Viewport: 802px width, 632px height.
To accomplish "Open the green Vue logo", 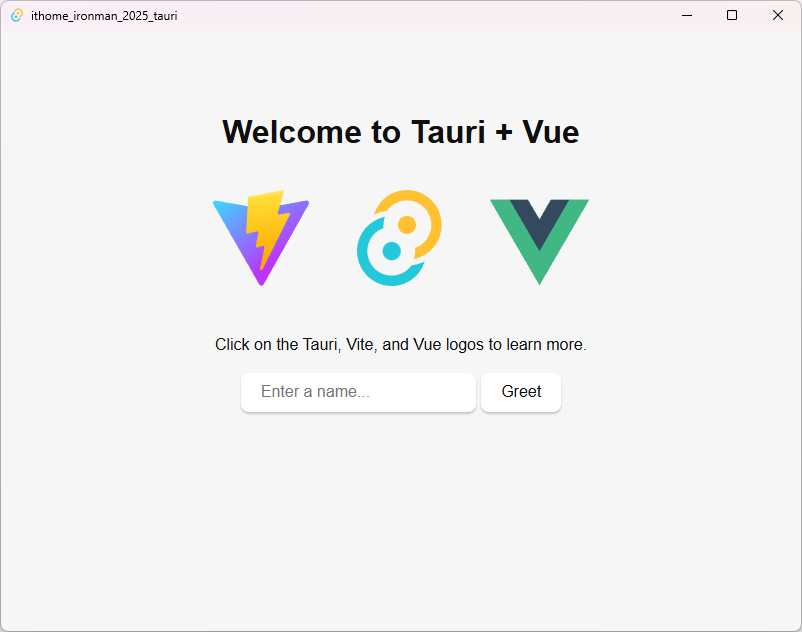I will (x=540, y=242).
